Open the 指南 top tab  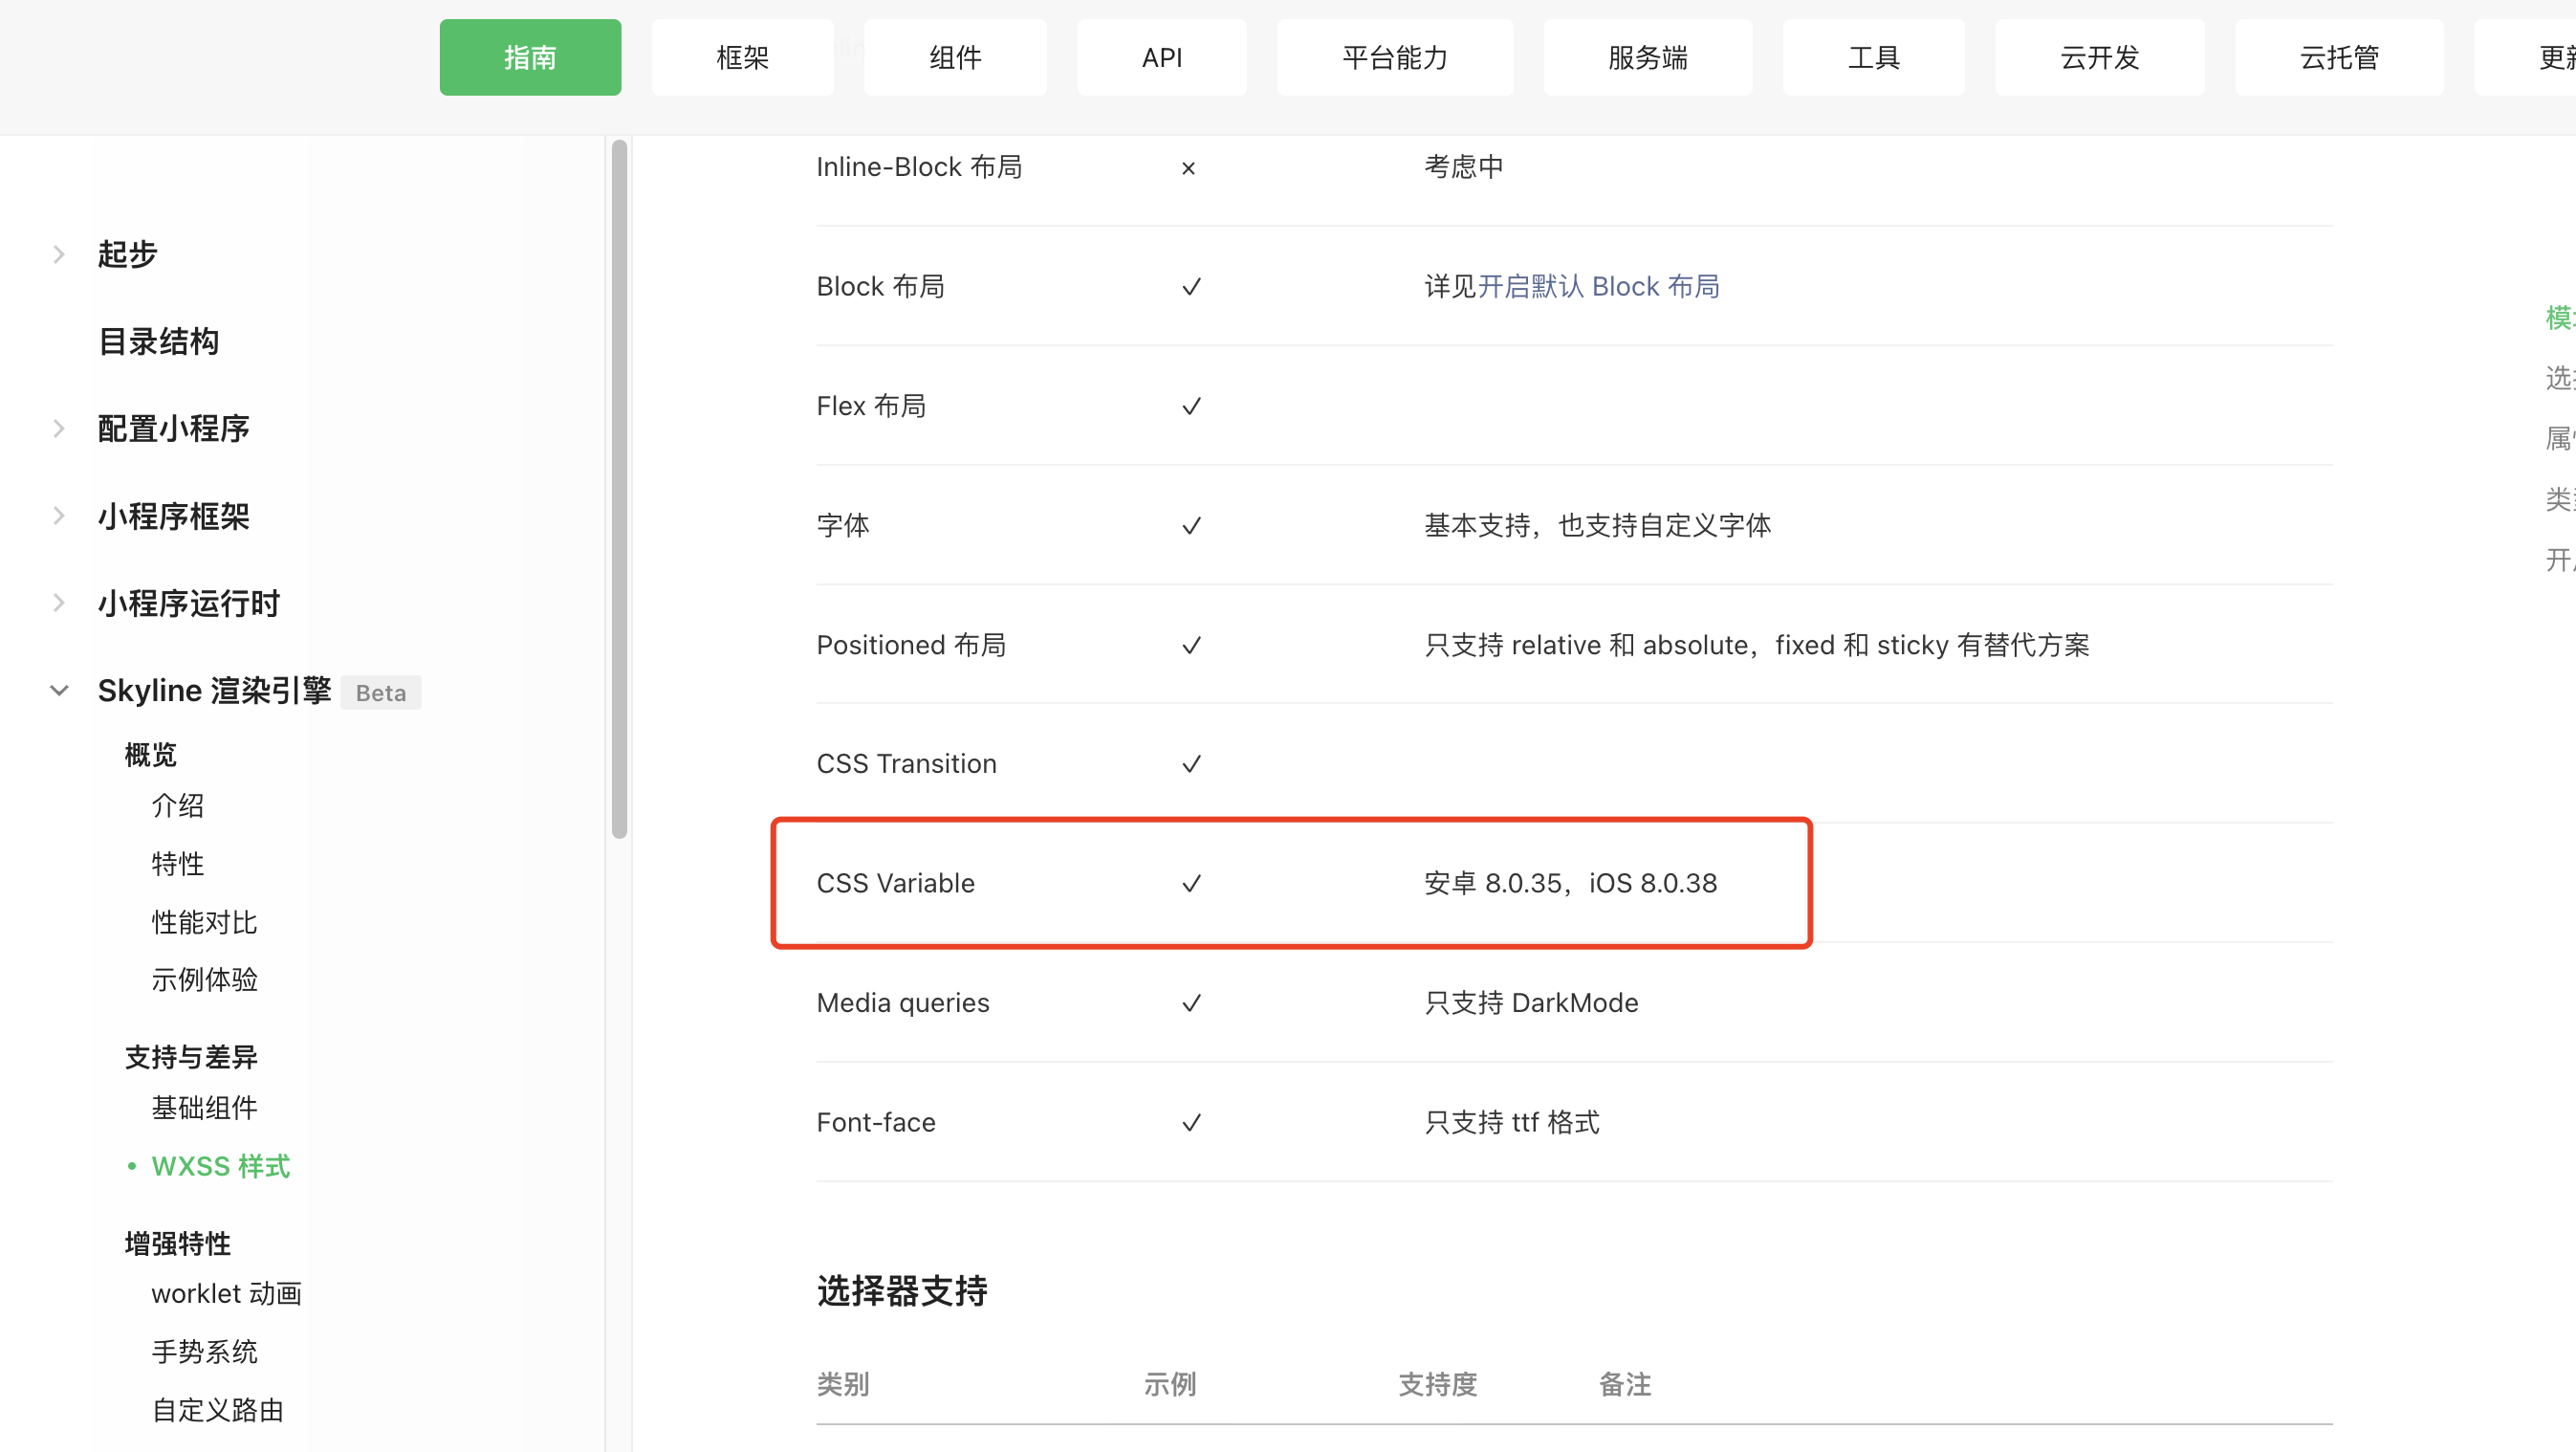click(530, 58)
